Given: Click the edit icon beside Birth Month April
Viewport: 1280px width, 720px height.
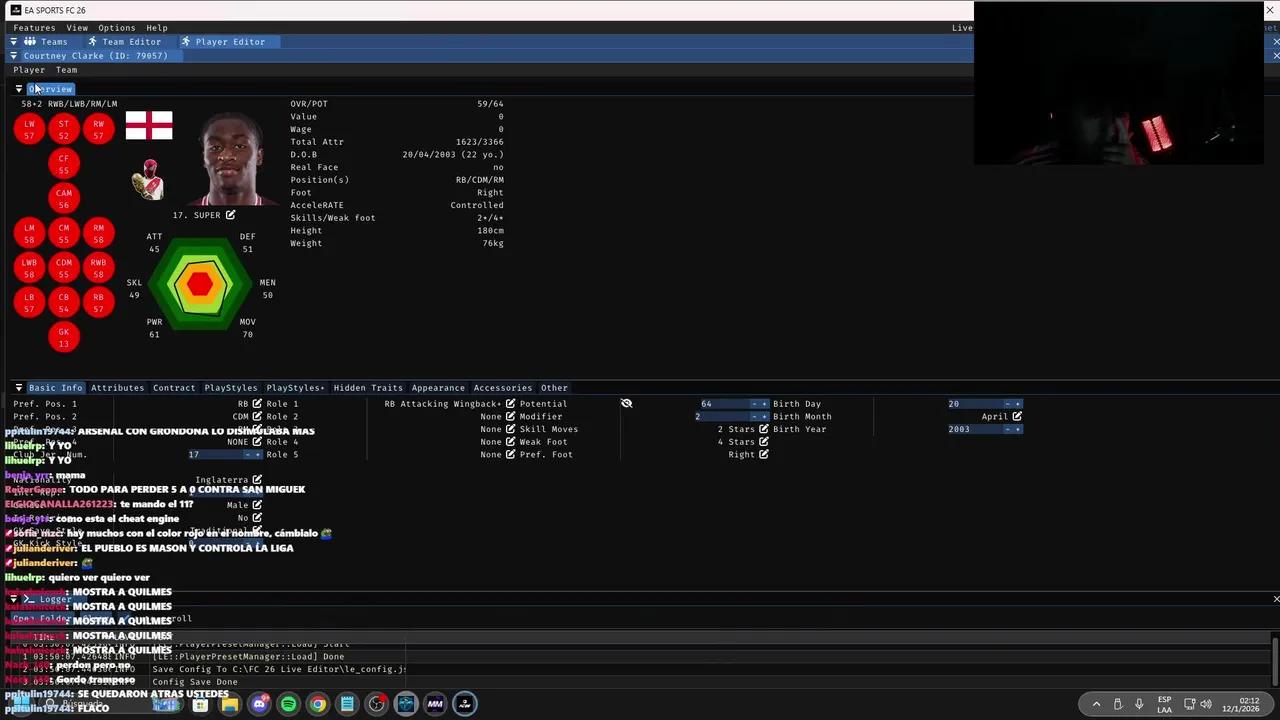Looking at the screenshot, I should point(1016,417).
